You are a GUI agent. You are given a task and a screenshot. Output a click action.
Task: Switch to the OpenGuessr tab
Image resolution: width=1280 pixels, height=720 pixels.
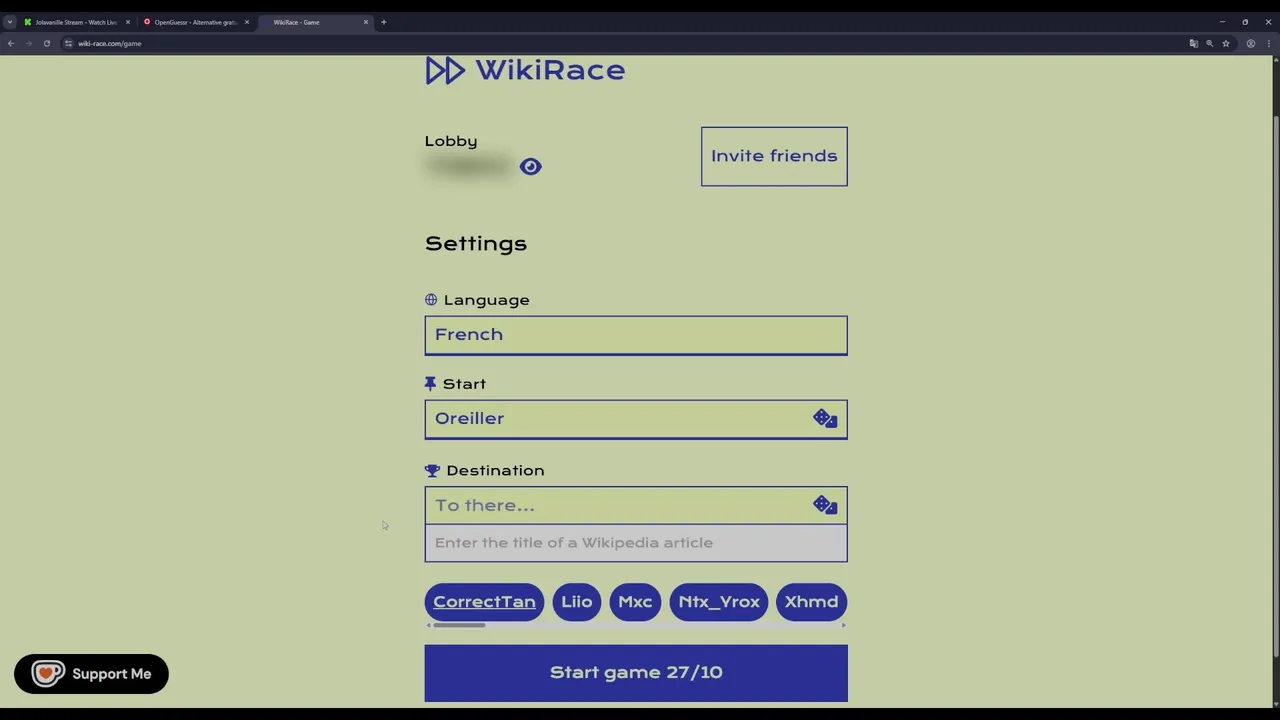point(195,22)
